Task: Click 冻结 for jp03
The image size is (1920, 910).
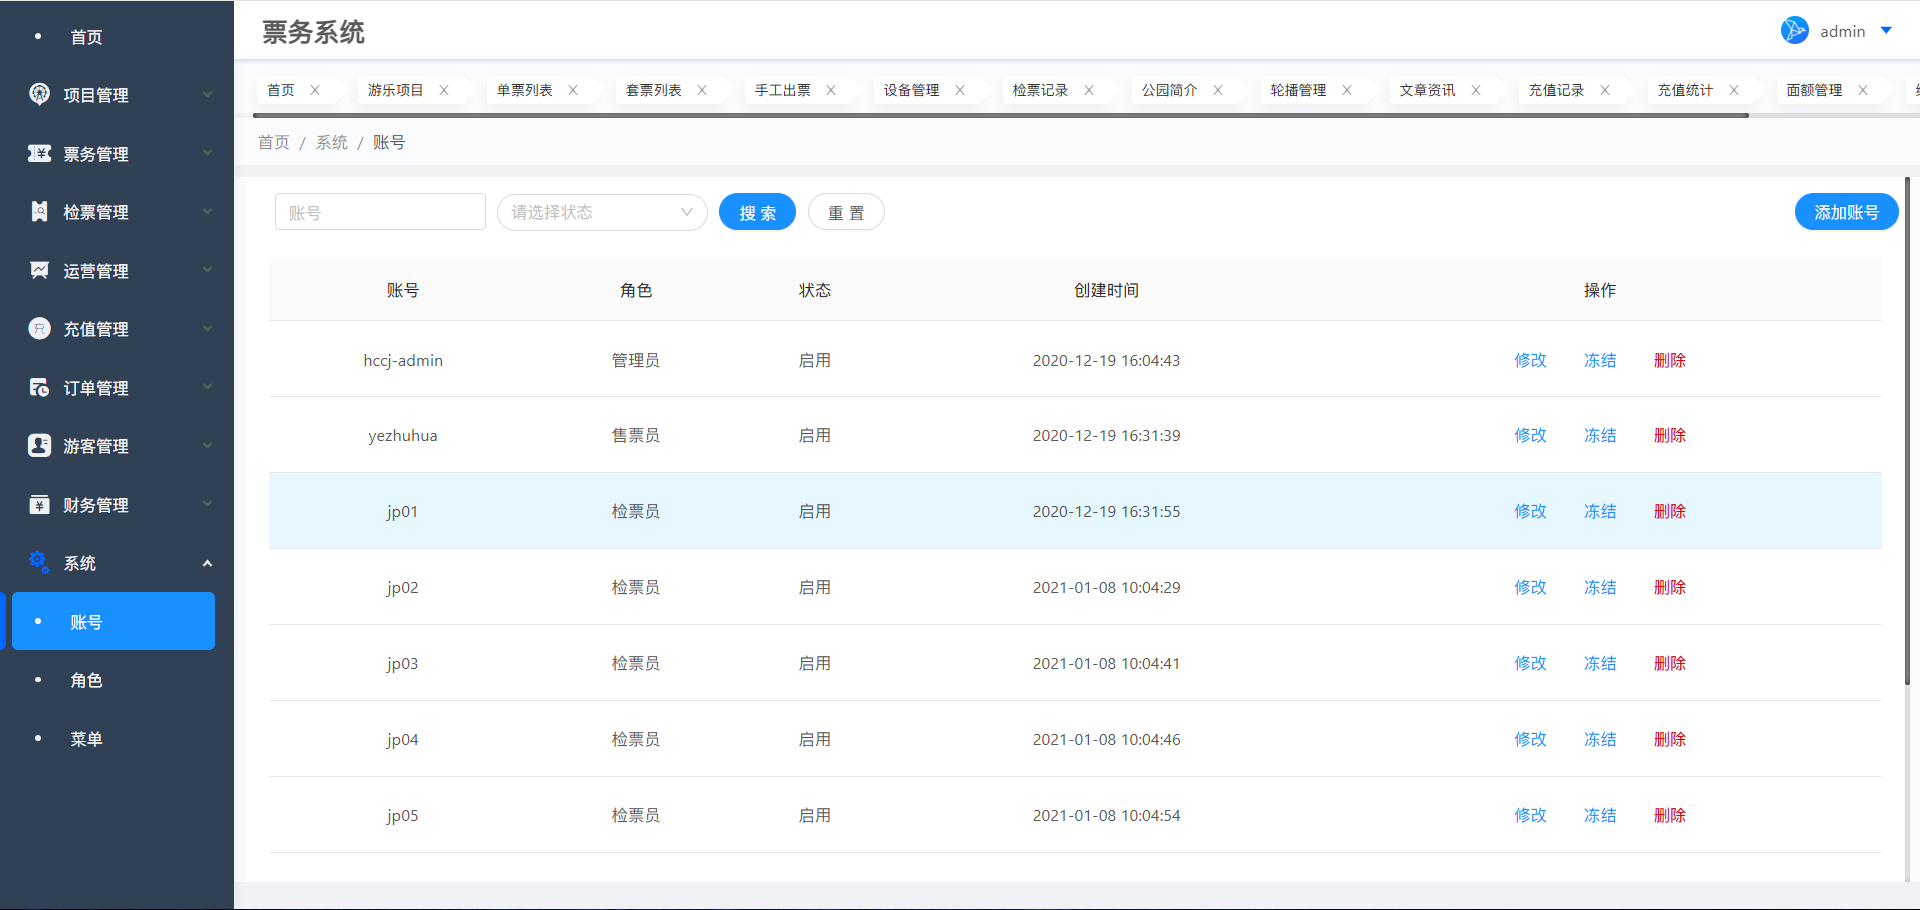Action: [x=1600, y=663]
